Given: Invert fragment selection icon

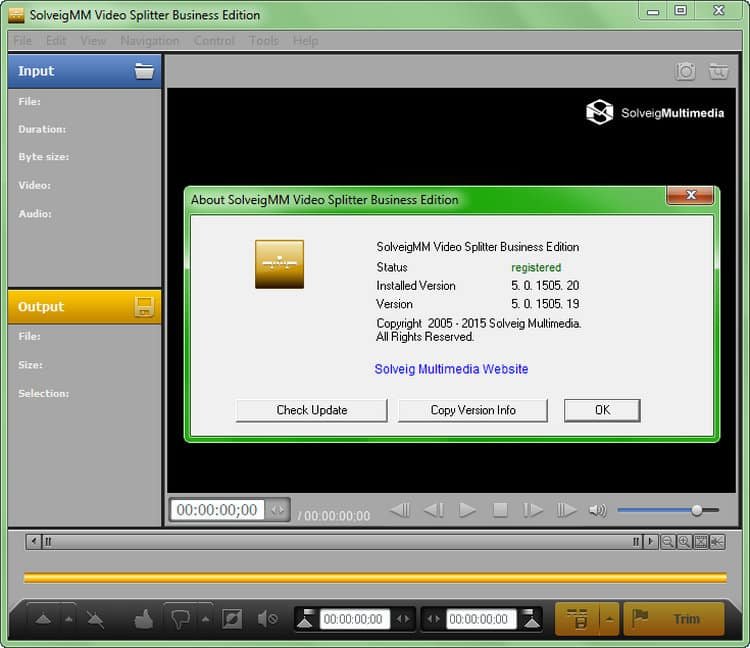Looking at the screenshot, I should pyautogui.click(x=232, y=619).
